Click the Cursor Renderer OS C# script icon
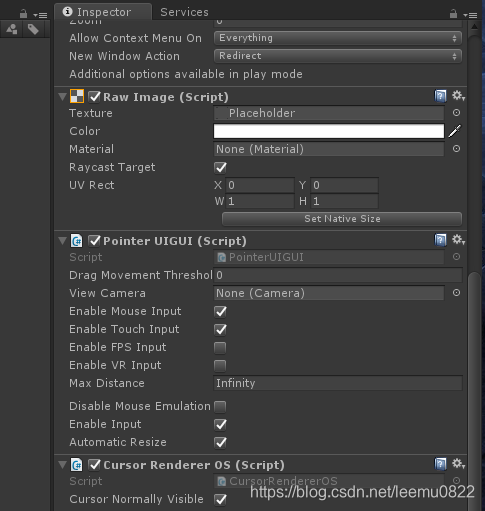Screen dimensions: 485x511 (x=76, y=465)
